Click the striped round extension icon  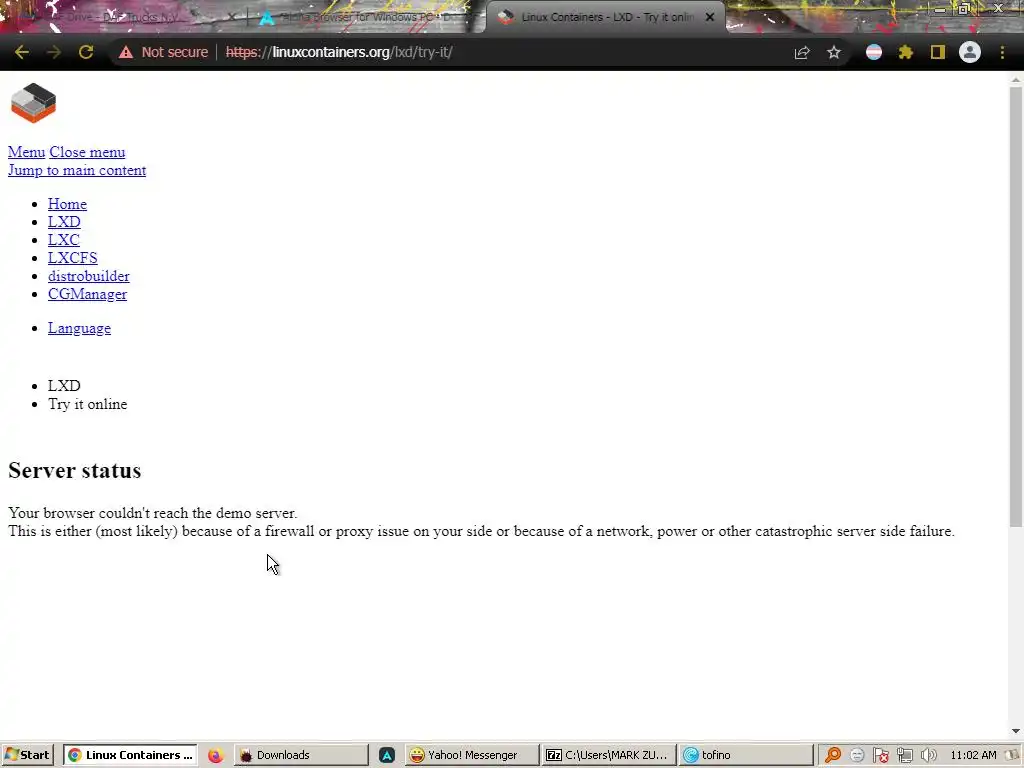874,52
